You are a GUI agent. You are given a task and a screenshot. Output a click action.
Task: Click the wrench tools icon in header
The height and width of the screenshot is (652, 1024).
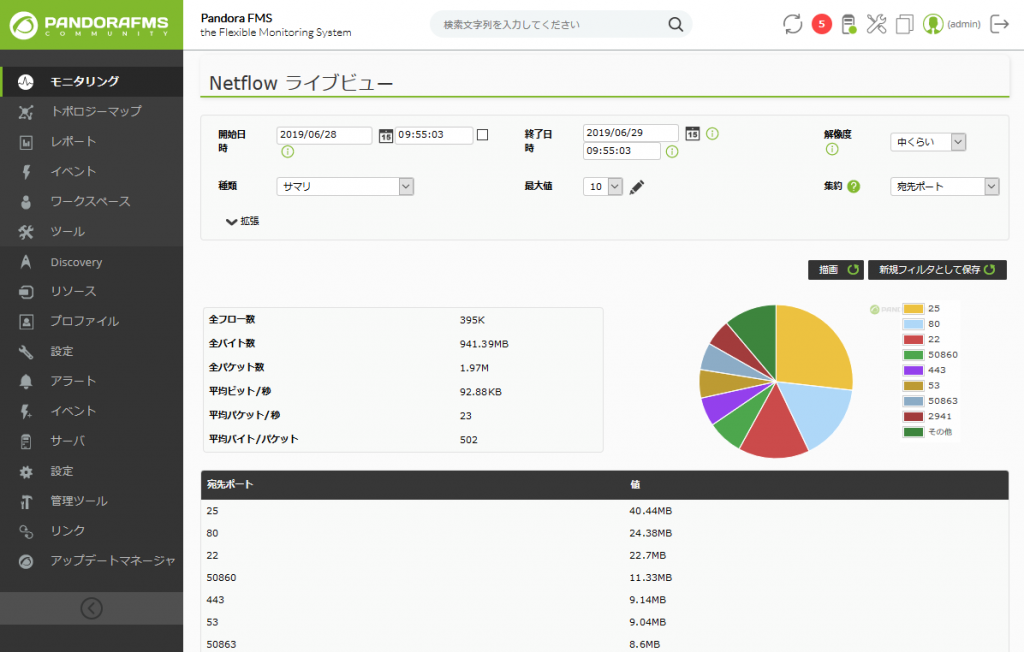[877, 23]
